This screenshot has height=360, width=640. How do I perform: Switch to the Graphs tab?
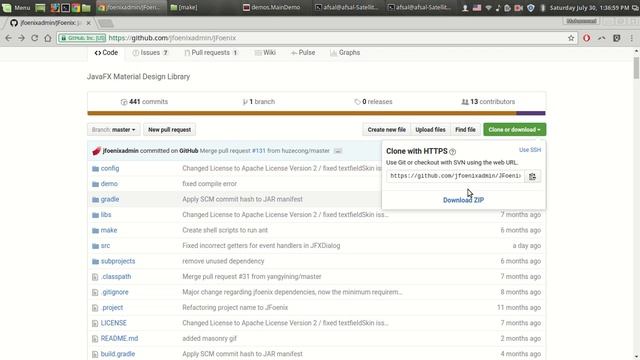pyautogui.click(x=345, y=53)
